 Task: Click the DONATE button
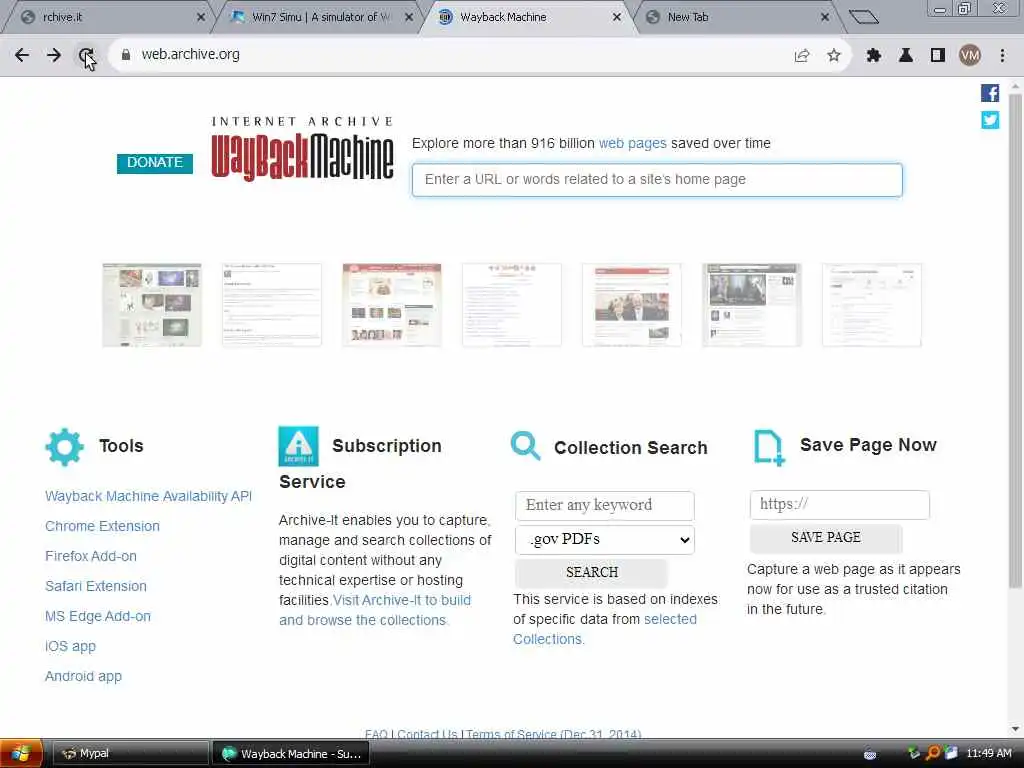(x=155, y=163)
